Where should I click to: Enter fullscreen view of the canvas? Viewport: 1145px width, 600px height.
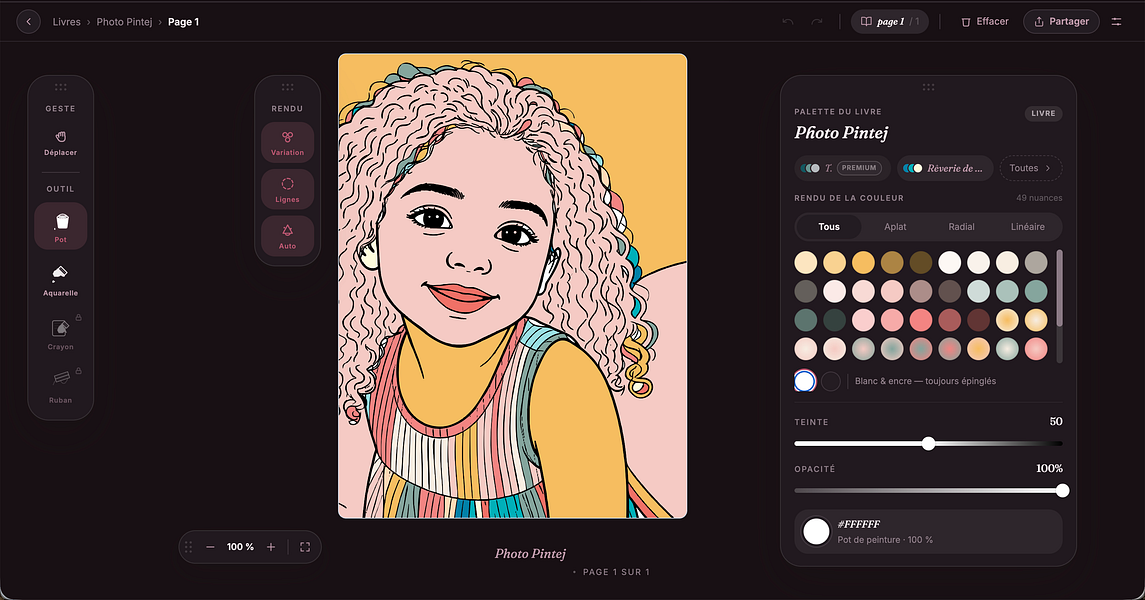pos(305,547)
